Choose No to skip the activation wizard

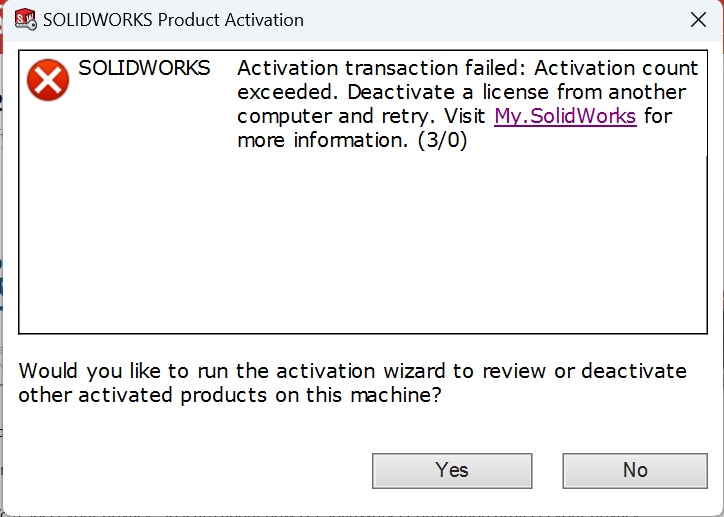[x=635, y=470]
